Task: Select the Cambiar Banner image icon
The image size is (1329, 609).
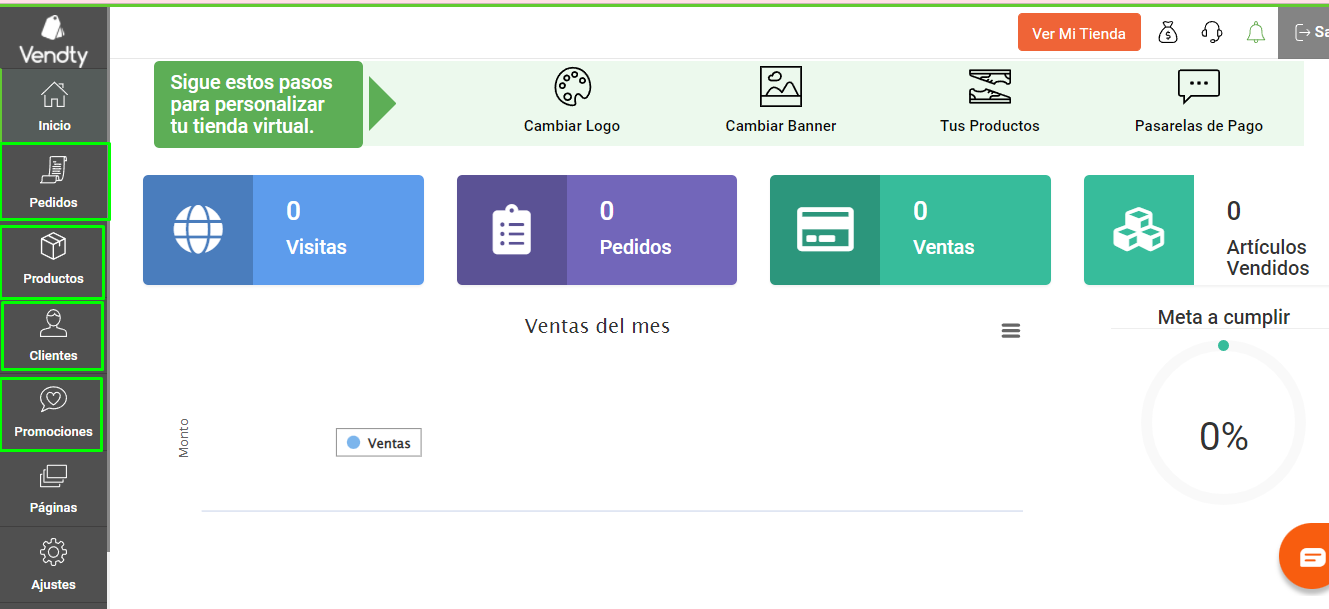Action: pyautogui.click(x=780, y=86)
